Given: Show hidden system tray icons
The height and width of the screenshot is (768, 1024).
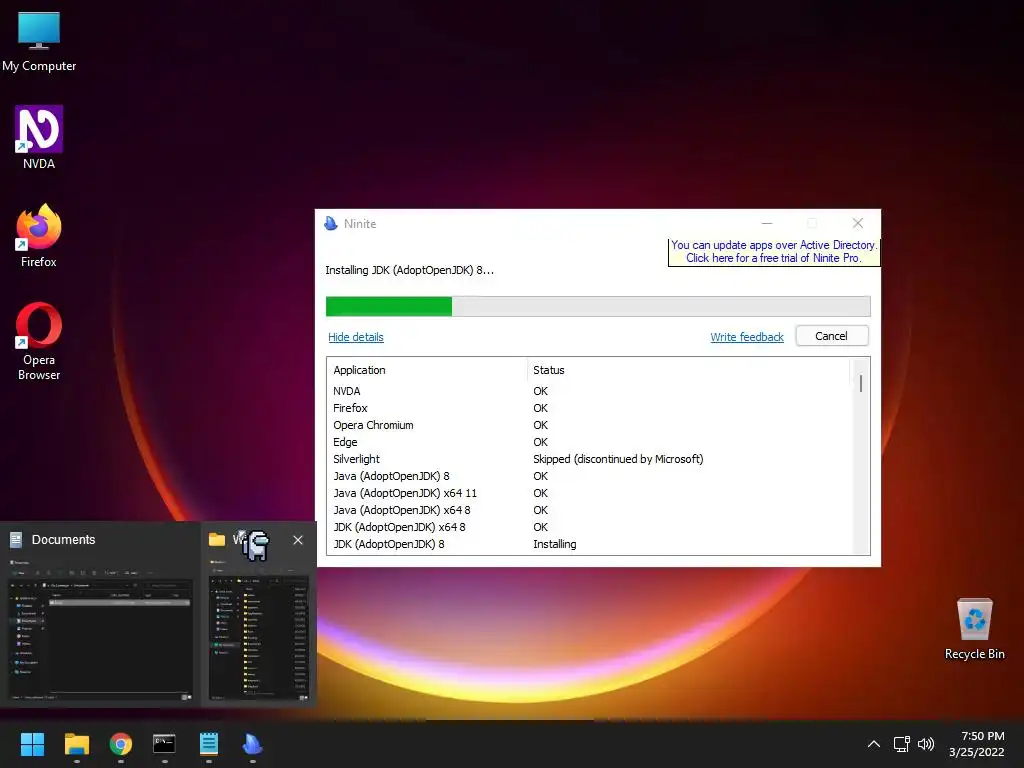Looking at the screenshot, I should pyautogui.click(x=874, y=744).
